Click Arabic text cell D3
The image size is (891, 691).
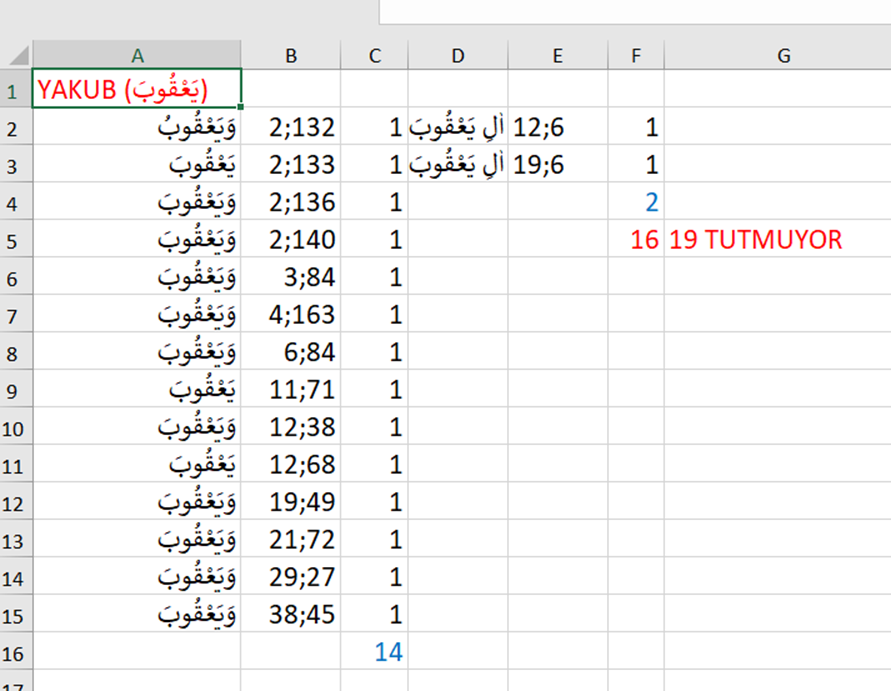point(458,164)
